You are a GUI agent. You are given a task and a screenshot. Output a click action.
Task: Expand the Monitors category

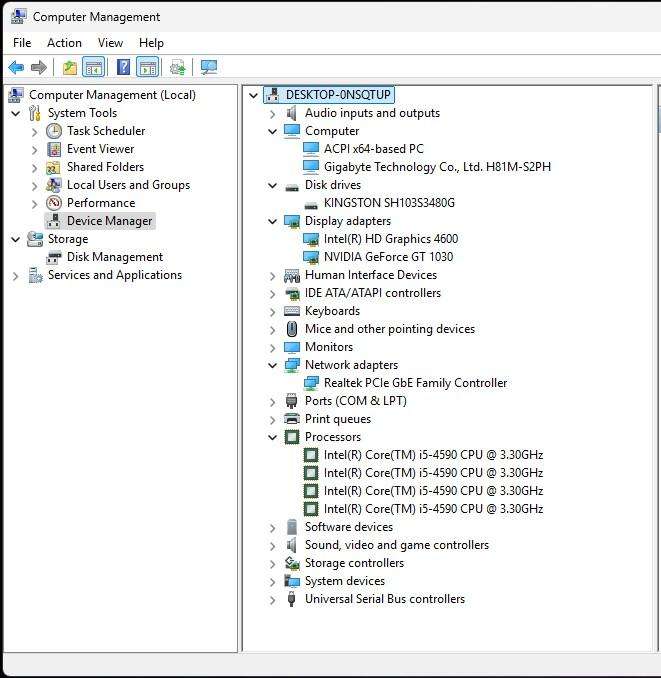point(272,348)
